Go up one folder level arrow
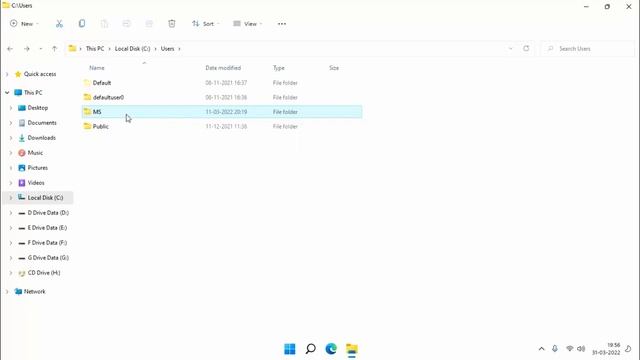The image size is (640, 360). pos(54,49)
